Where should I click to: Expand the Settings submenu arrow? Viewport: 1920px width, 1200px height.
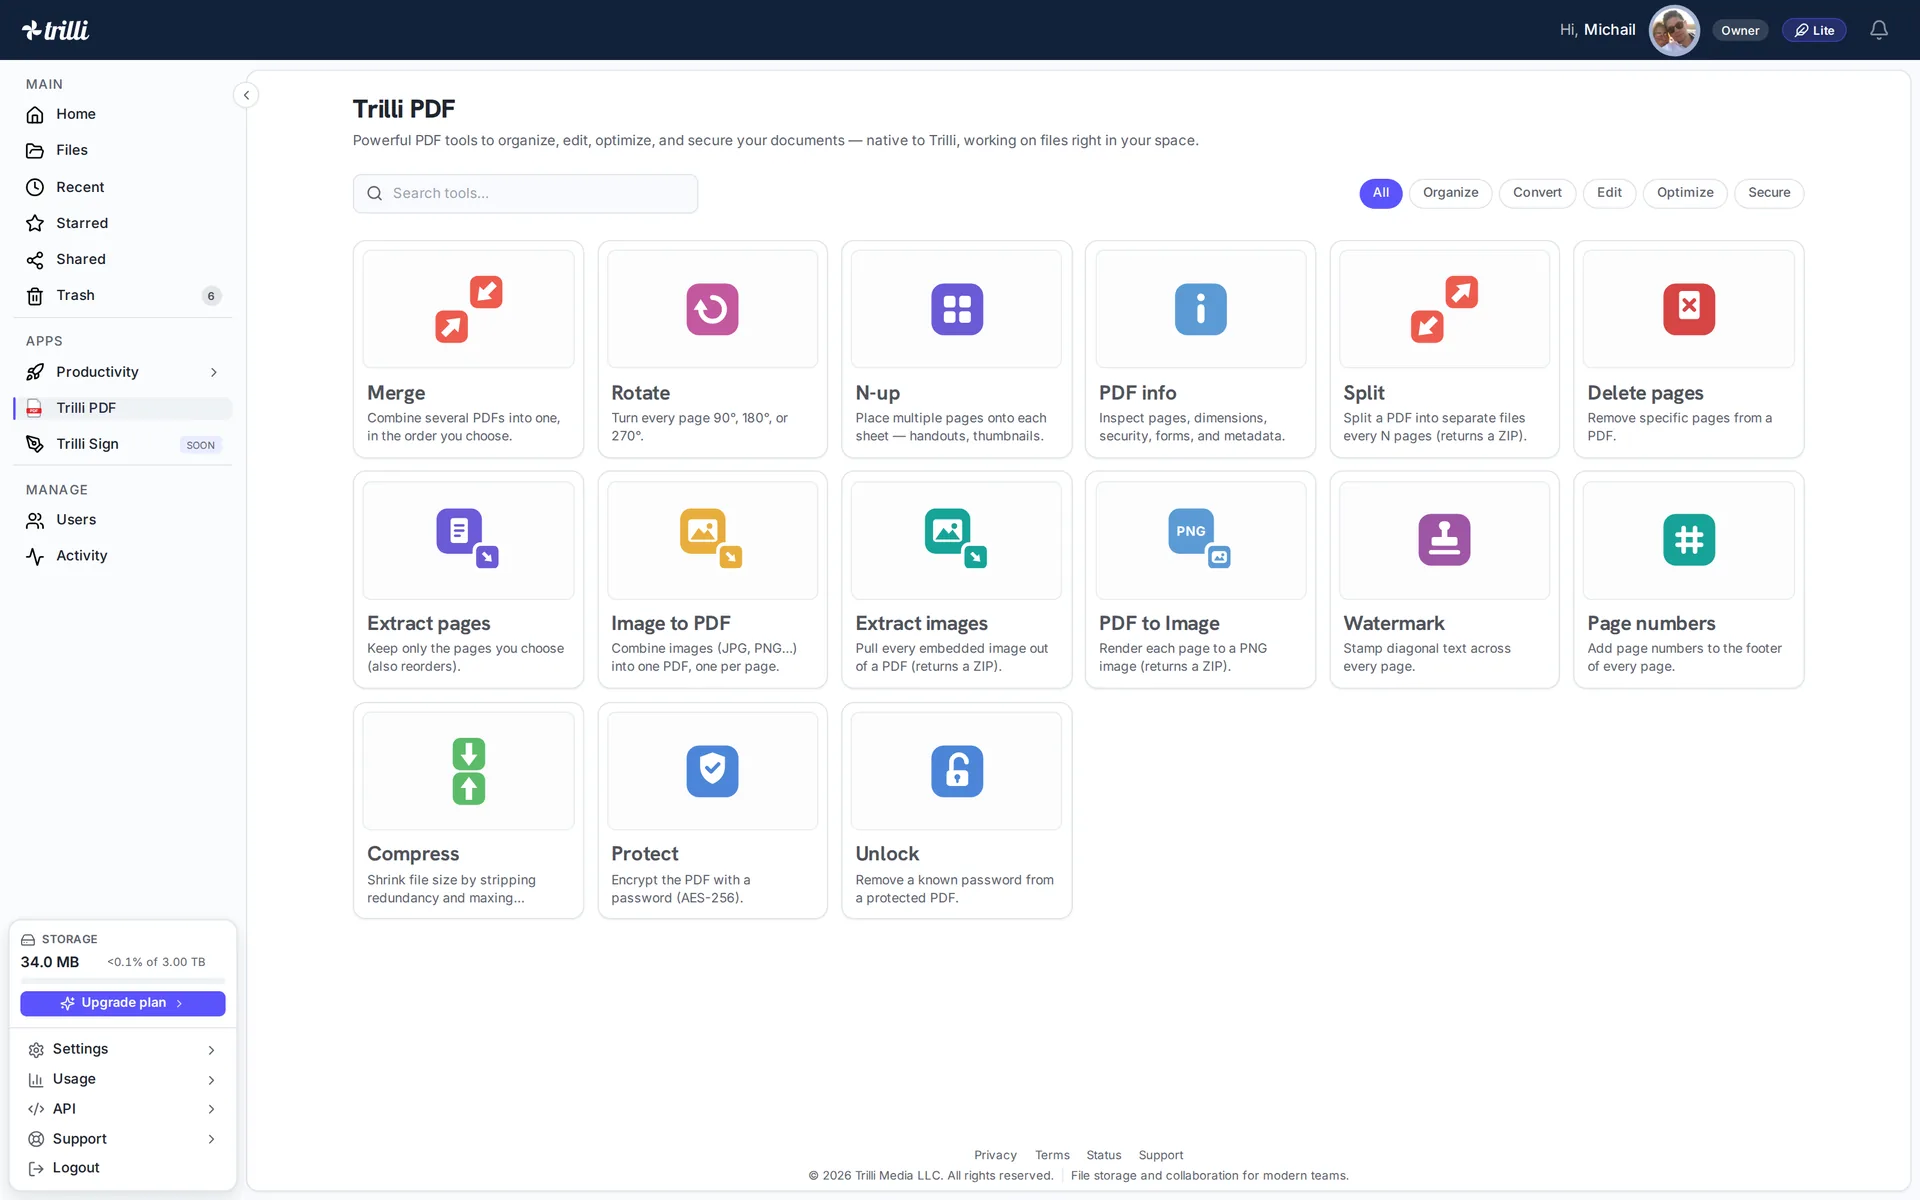click(x=211, y=1050)
